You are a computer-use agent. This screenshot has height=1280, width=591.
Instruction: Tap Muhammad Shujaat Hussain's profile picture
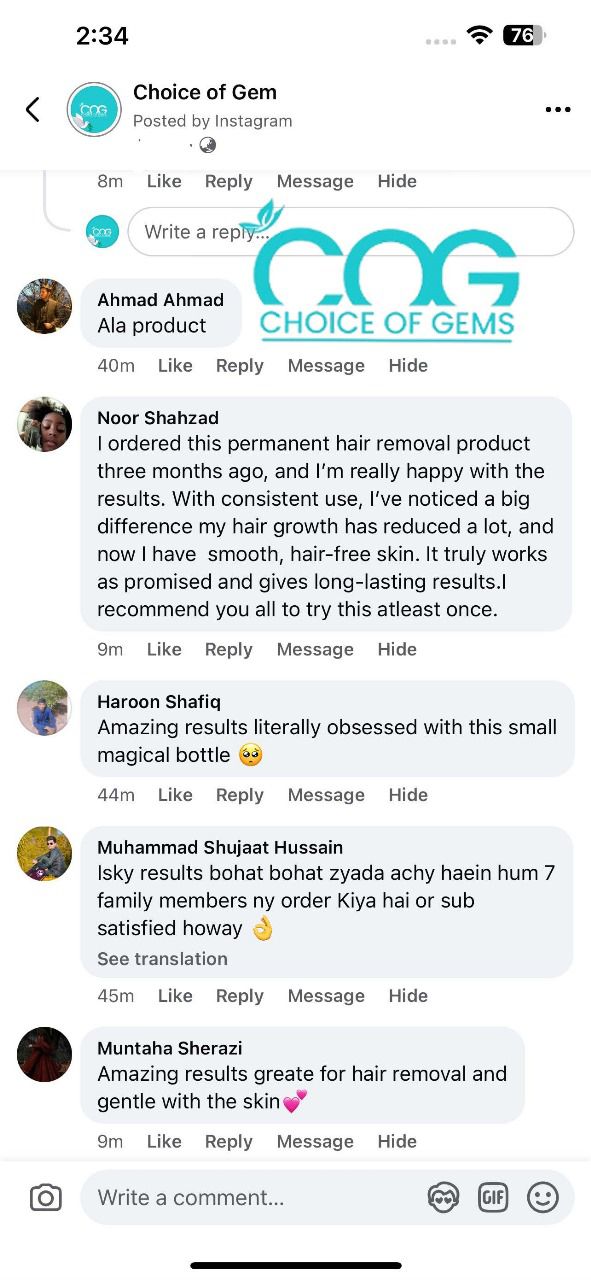coord(44,853)
